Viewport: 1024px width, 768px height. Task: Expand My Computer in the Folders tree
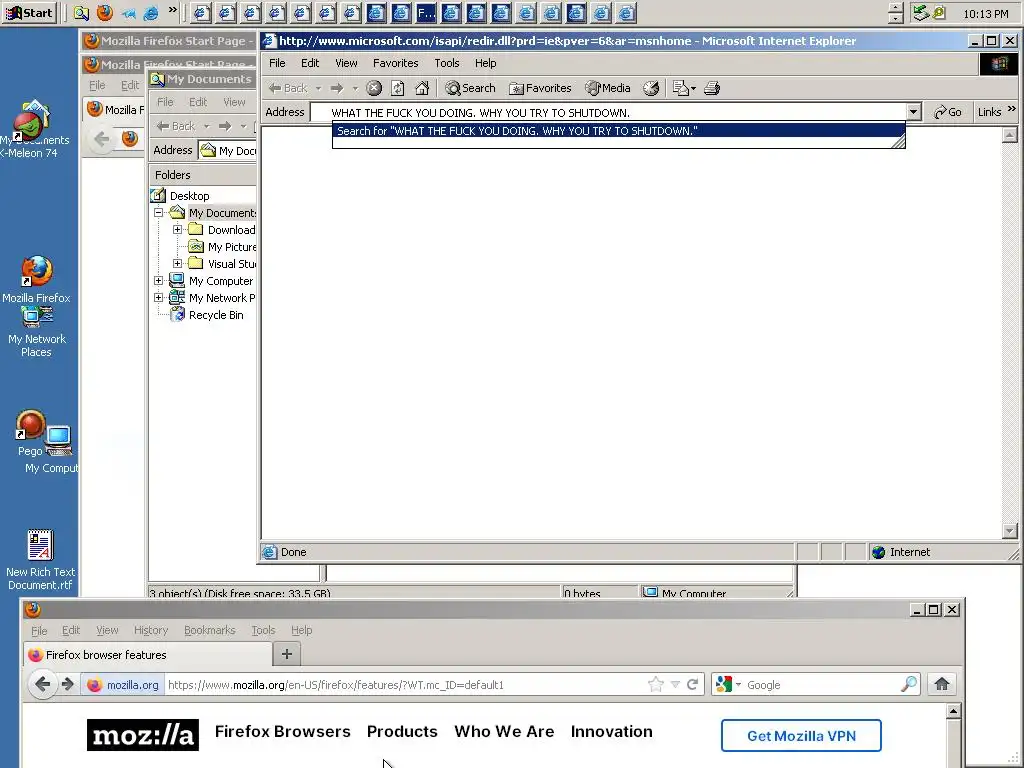(x=158, y=281)
